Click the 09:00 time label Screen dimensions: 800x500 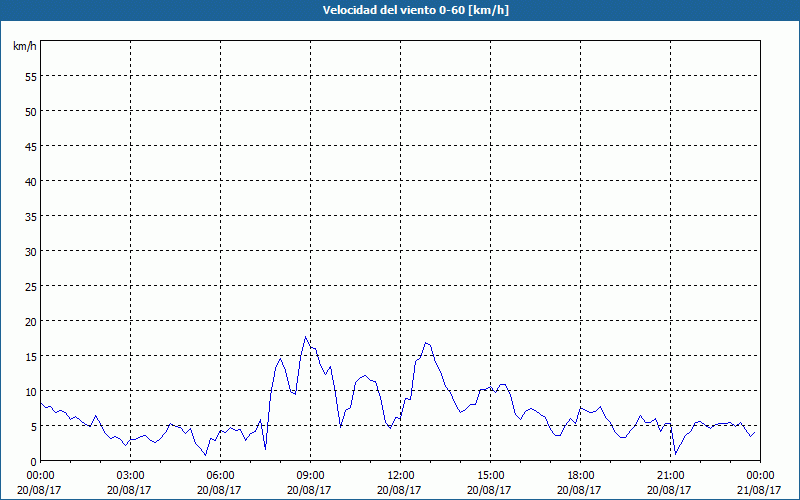point(310,476)
